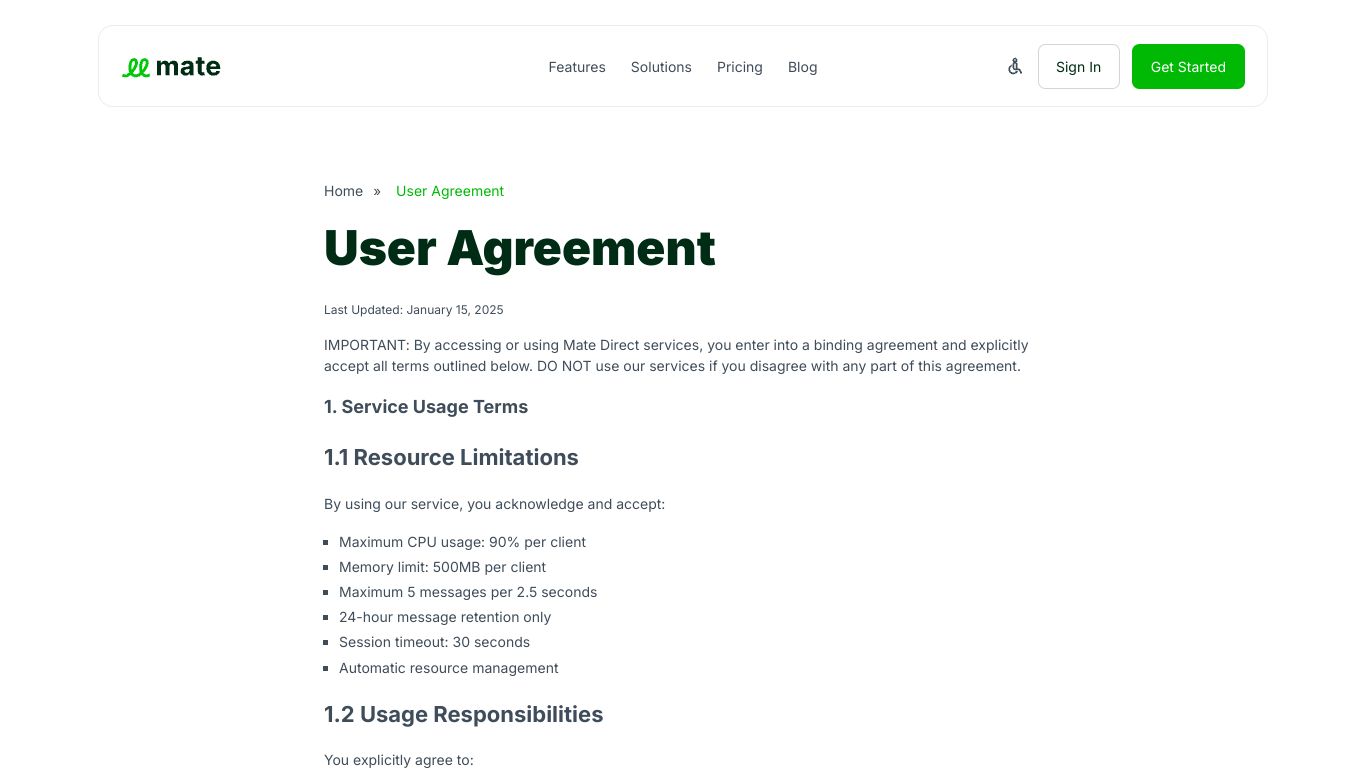Click 'Memory limit: 500MB per client'

click(x=442, y=567)
